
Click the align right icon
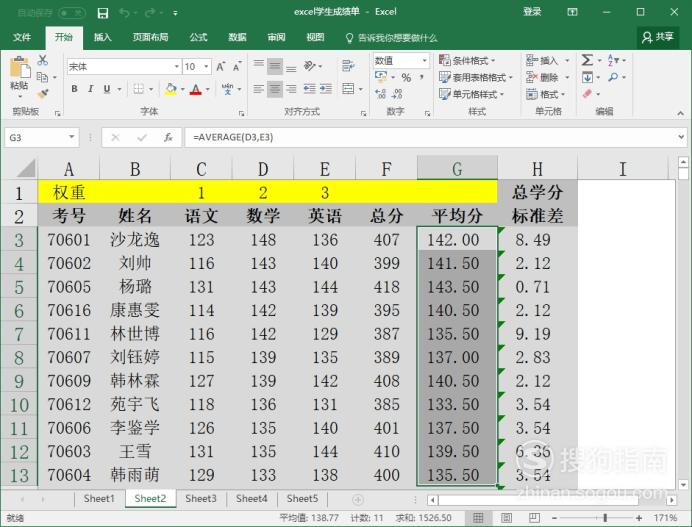[291, 89]
